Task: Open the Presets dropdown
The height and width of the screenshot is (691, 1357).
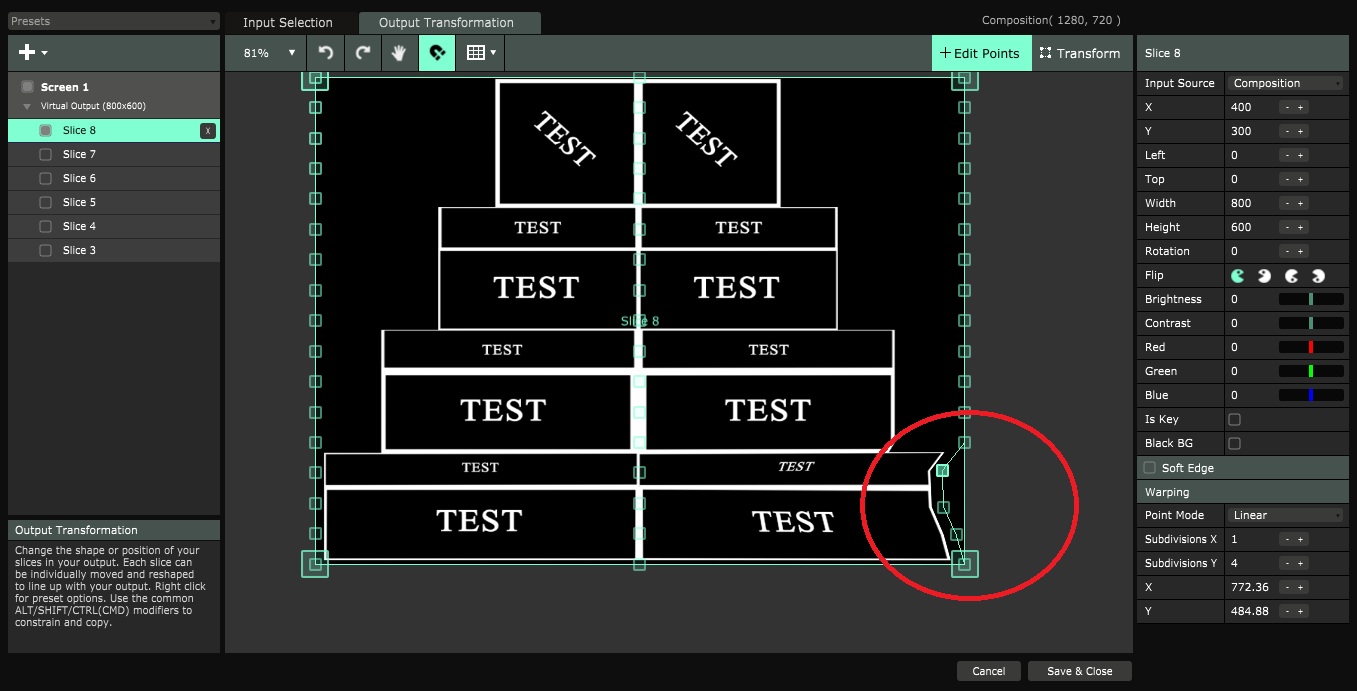Action: click(x=114, y=21)
